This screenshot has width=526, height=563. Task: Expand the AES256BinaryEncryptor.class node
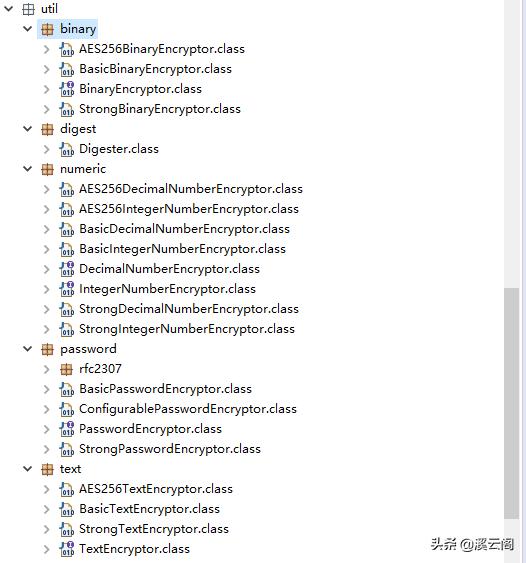pyautogui.click(x=47, y=49)
